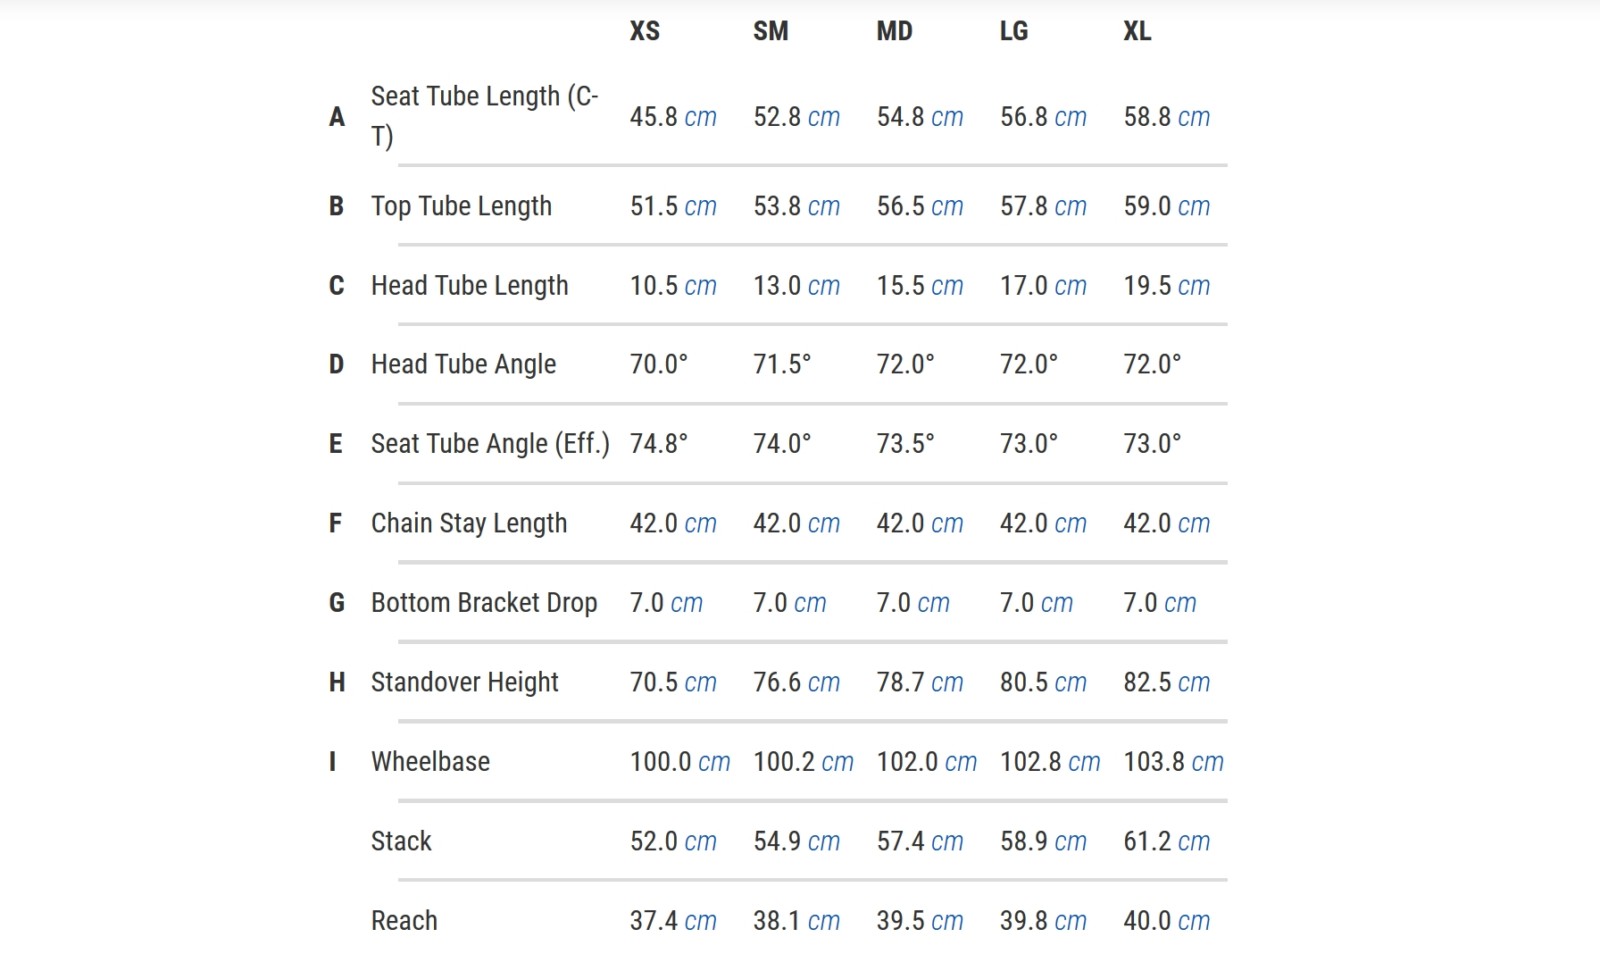
Task: Select the Standover Height label
Action: [465, 682]
